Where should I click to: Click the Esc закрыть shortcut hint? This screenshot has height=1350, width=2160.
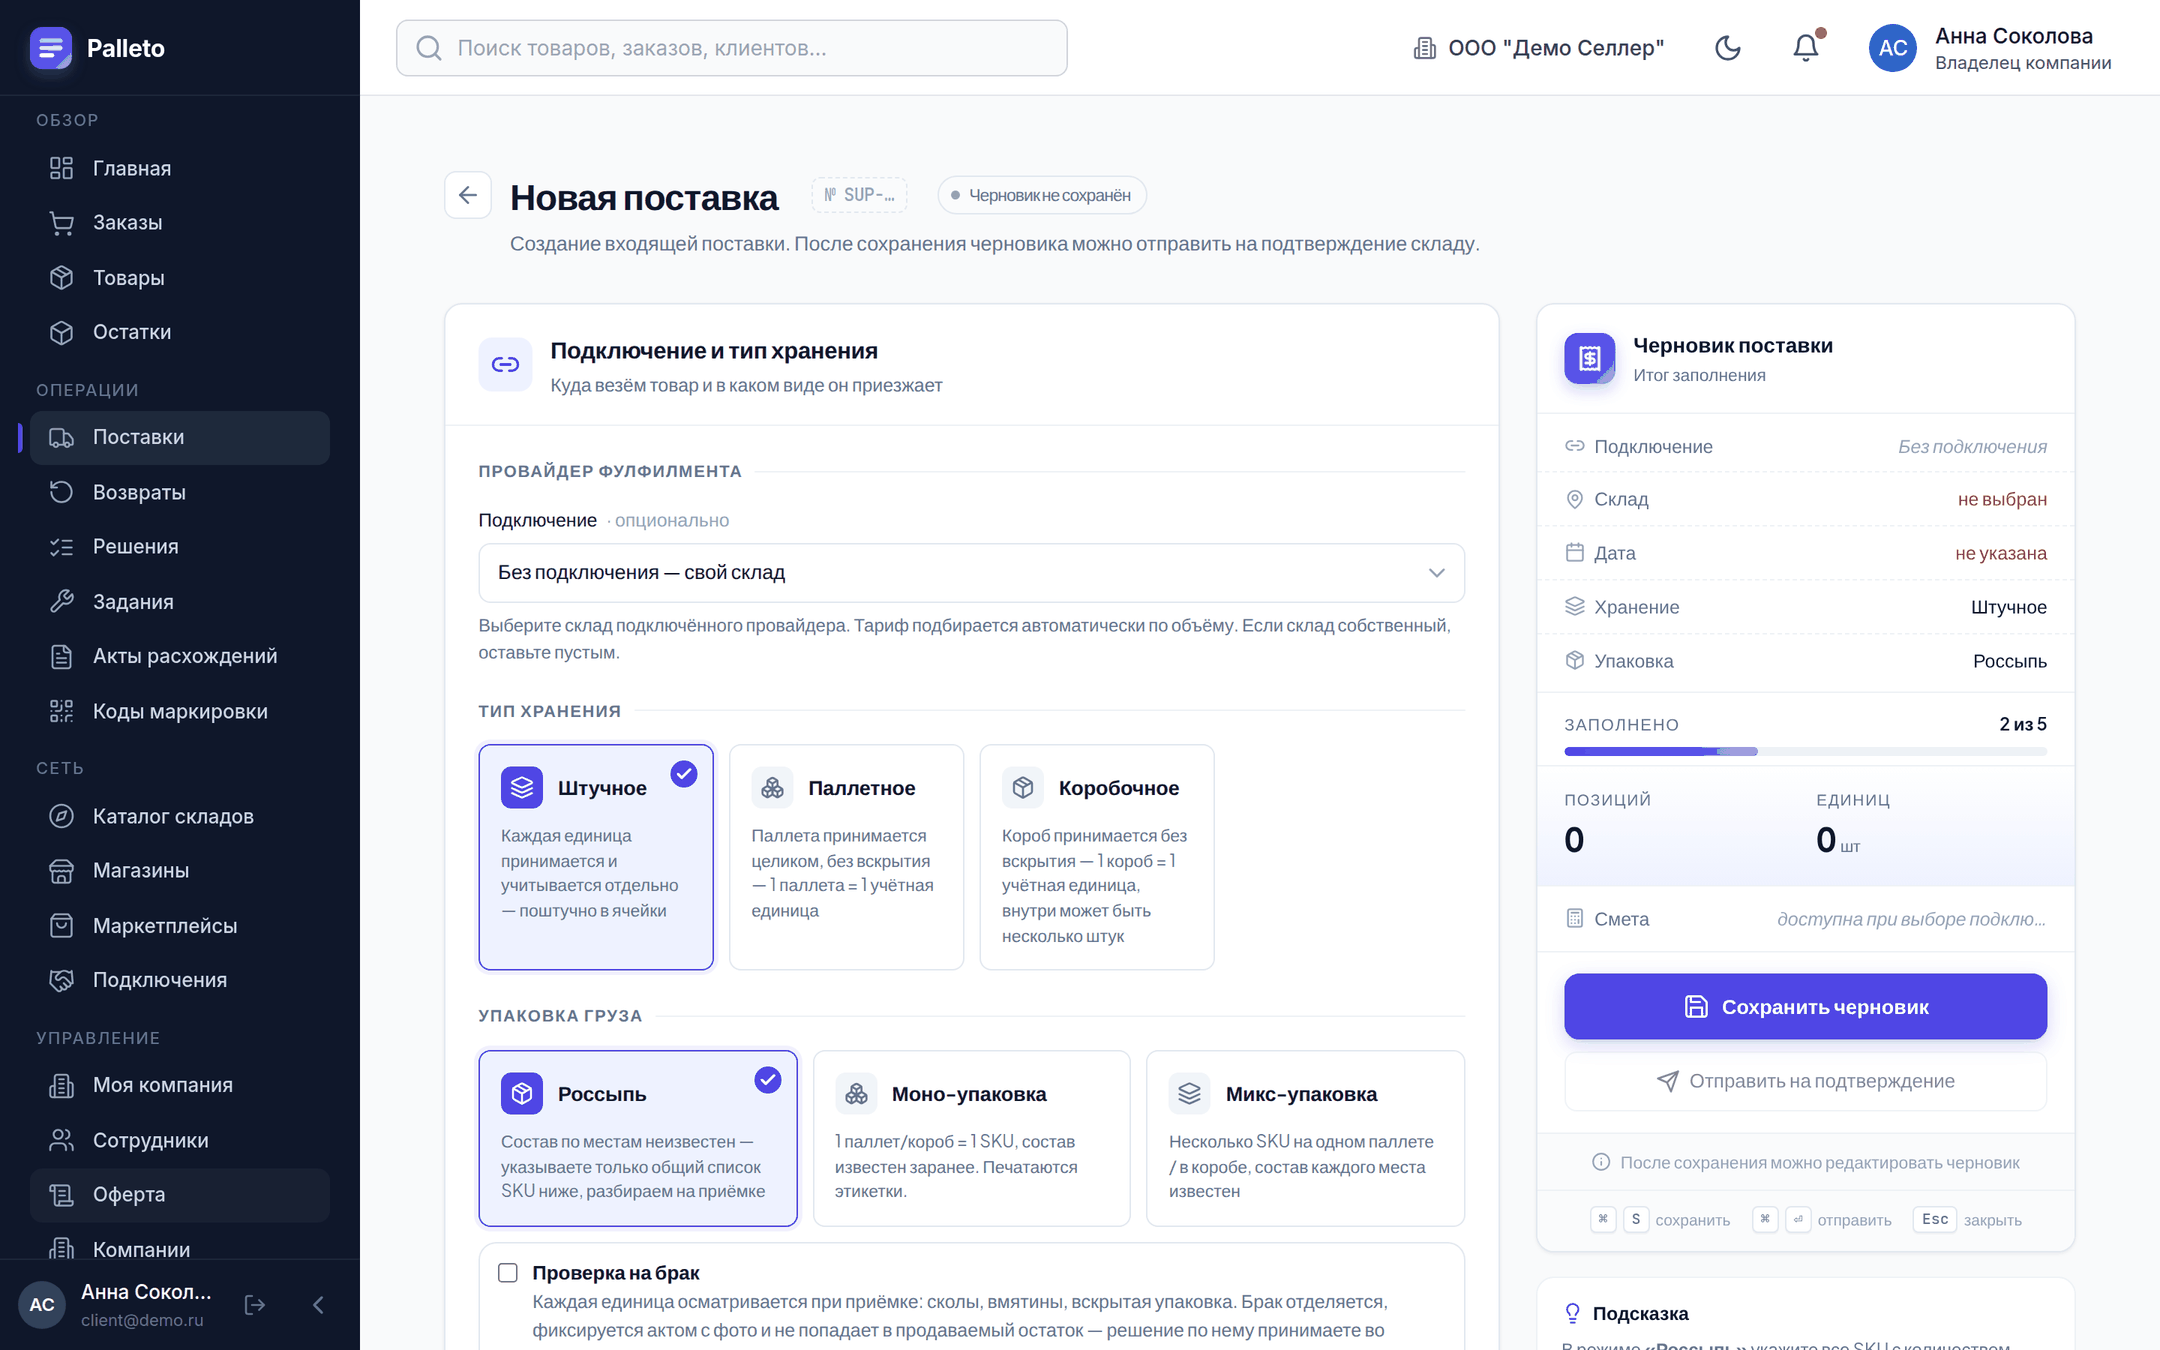pyautogui.click(x=1967, y=1219)
